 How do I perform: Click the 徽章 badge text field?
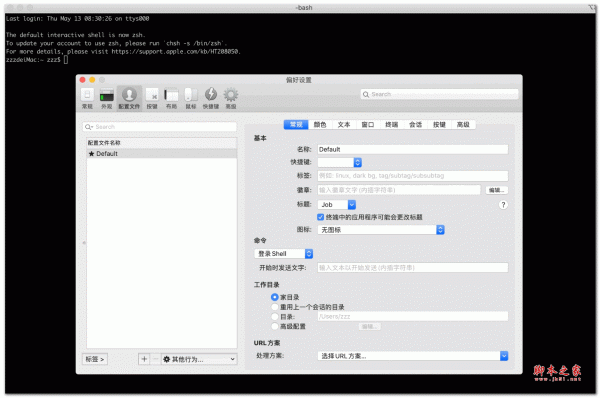pyautogui.click(x=399, y=190)
